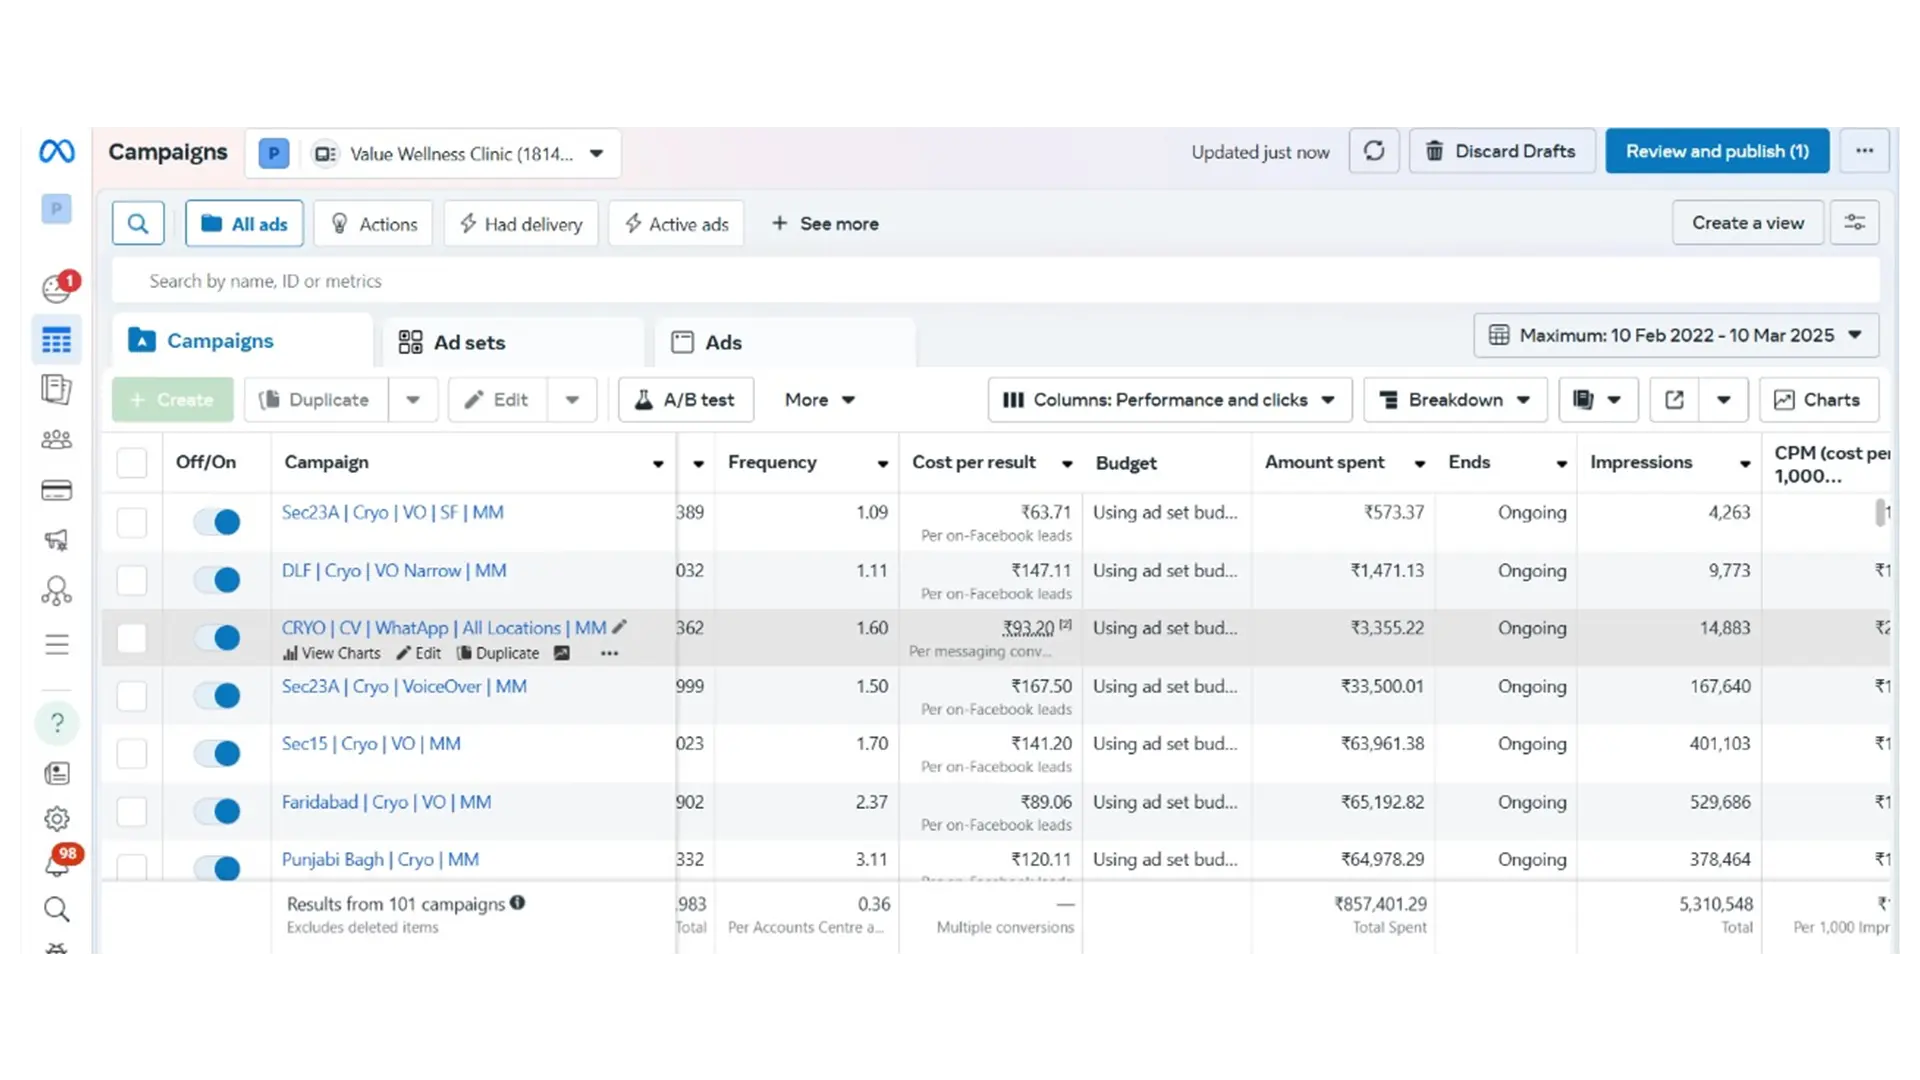This screenshot has width=1920, height=1080.
Task: Click the image icon after Duplicate in CRYO row
Action: click(x=562, y=653)
